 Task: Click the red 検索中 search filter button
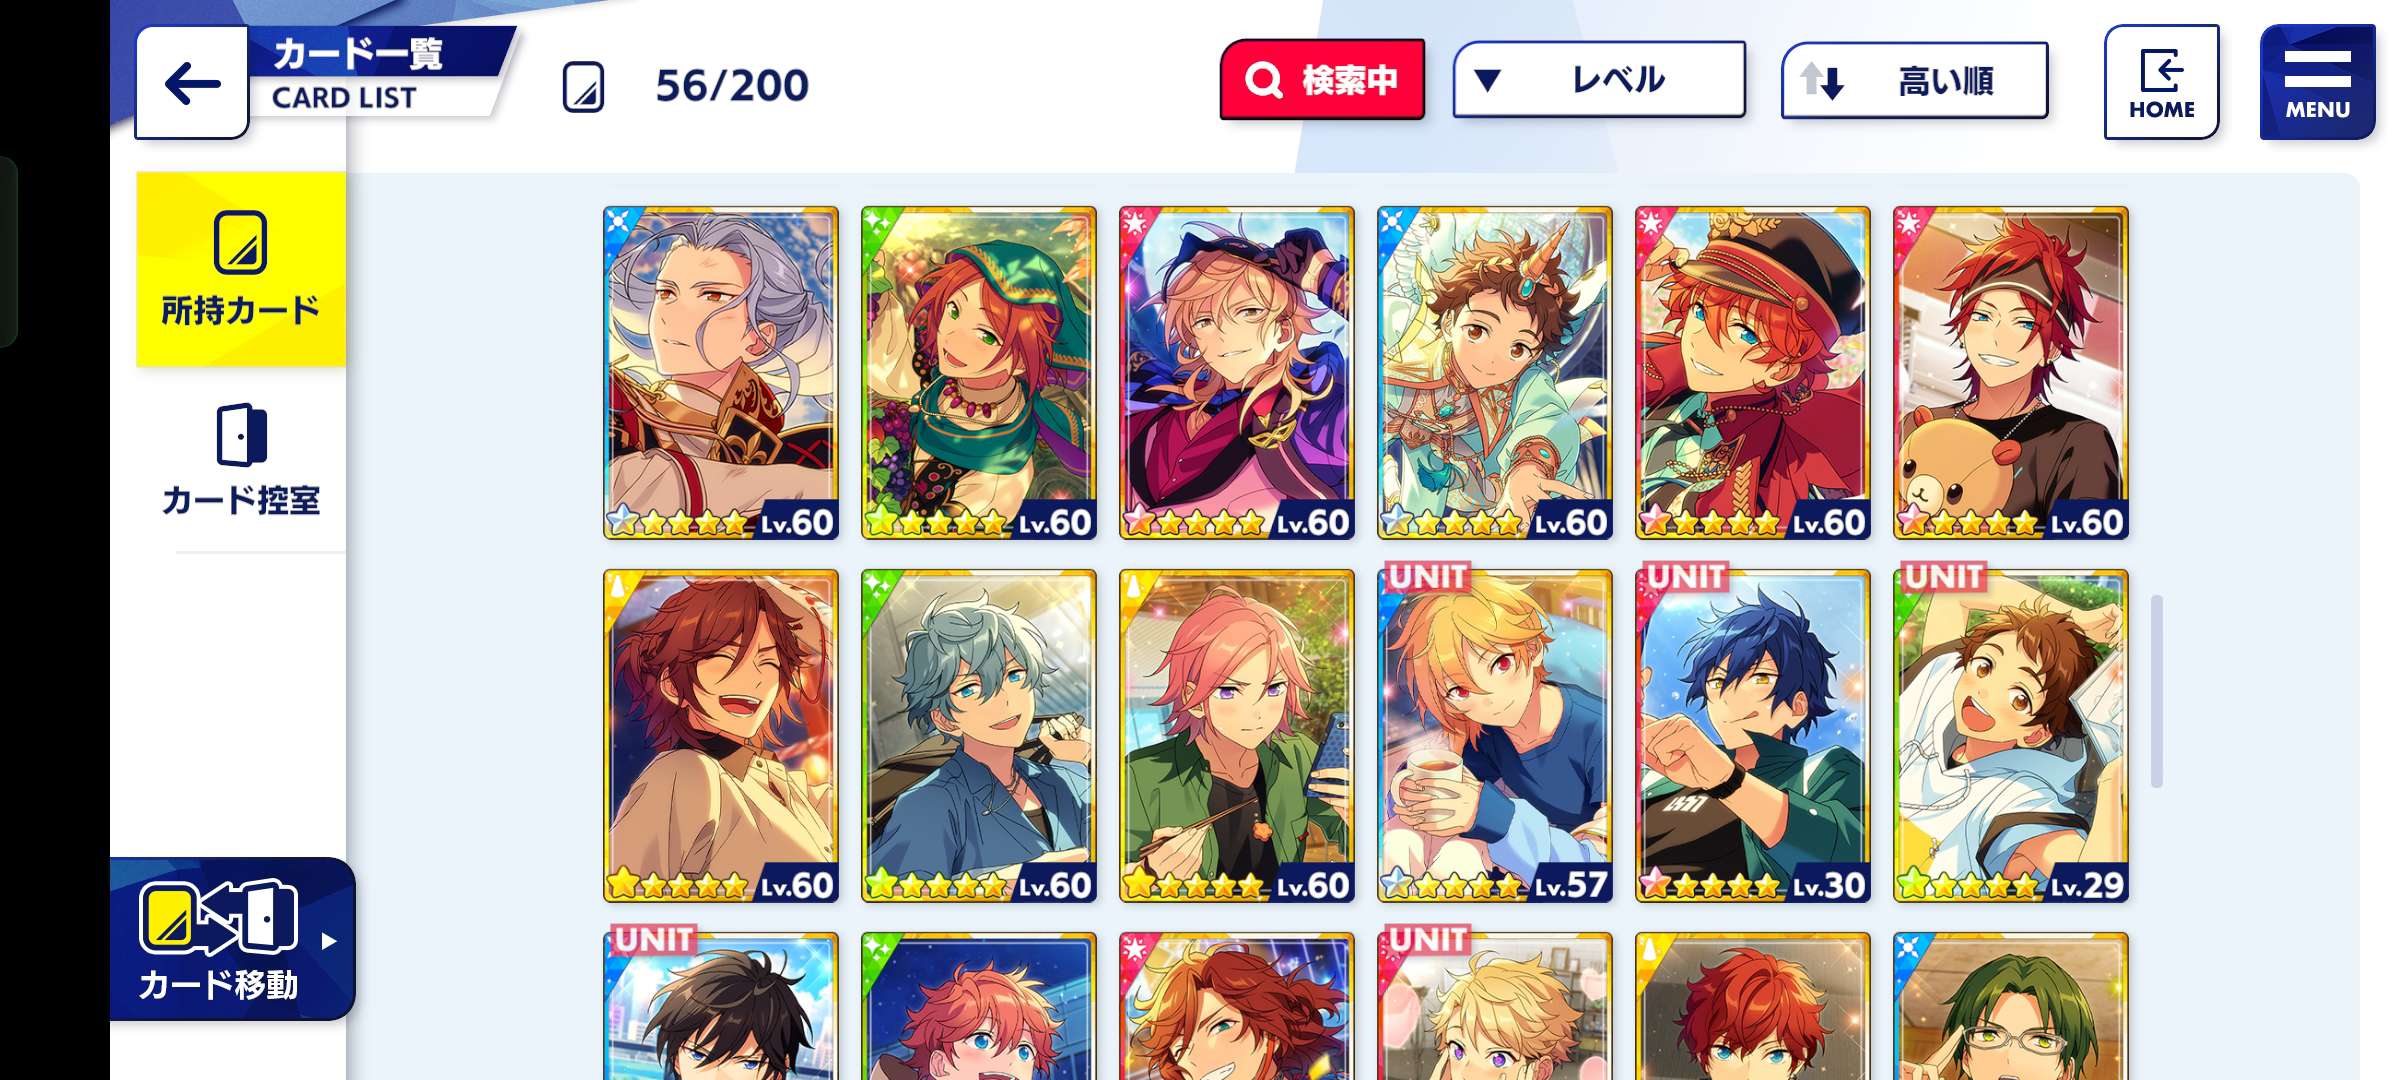(x=1322, y=80)
